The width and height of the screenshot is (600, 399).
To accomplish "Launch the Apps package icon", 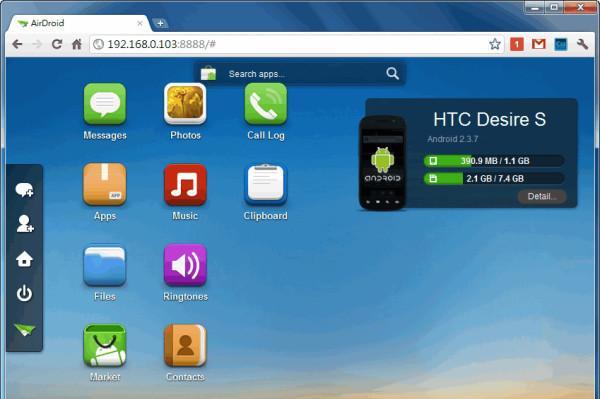I will [105, 184].
